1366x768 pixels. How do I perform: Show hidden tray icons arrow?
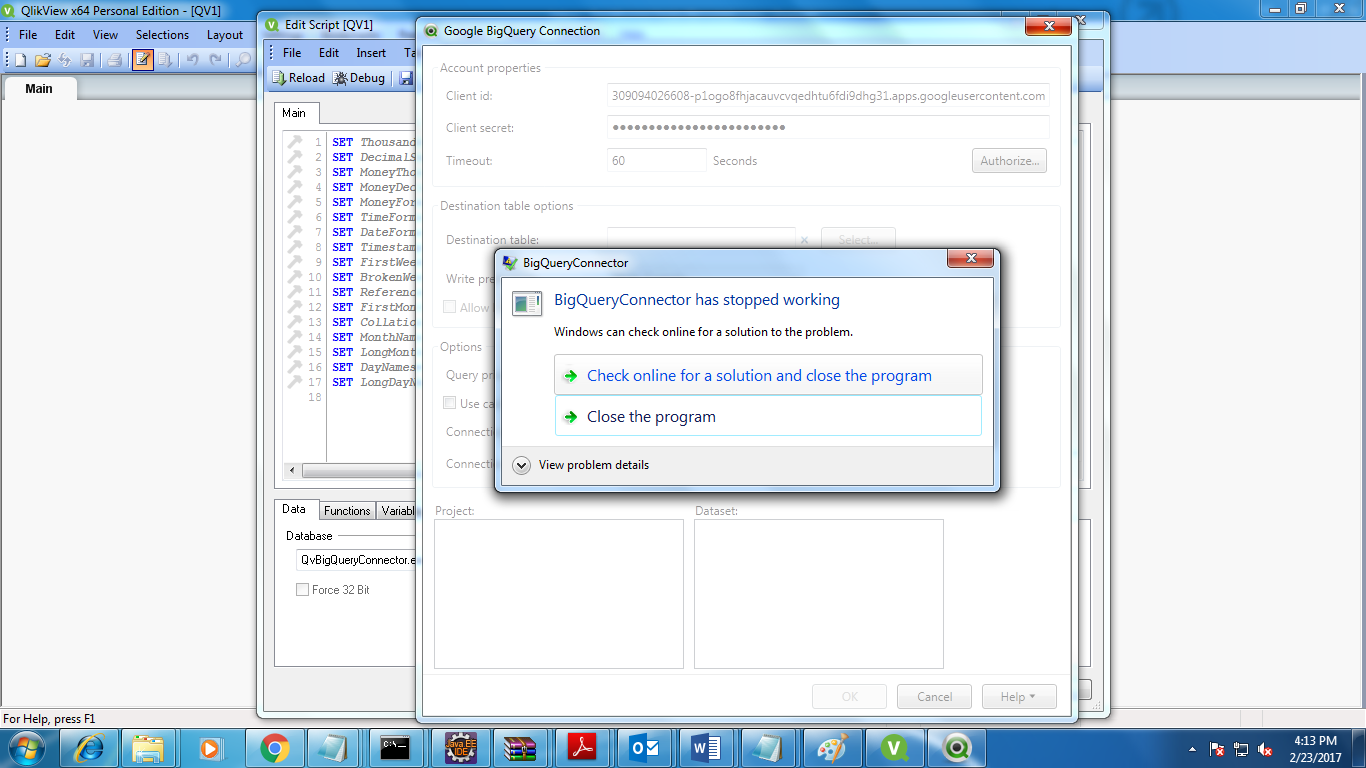click(x=1192, y=749)
